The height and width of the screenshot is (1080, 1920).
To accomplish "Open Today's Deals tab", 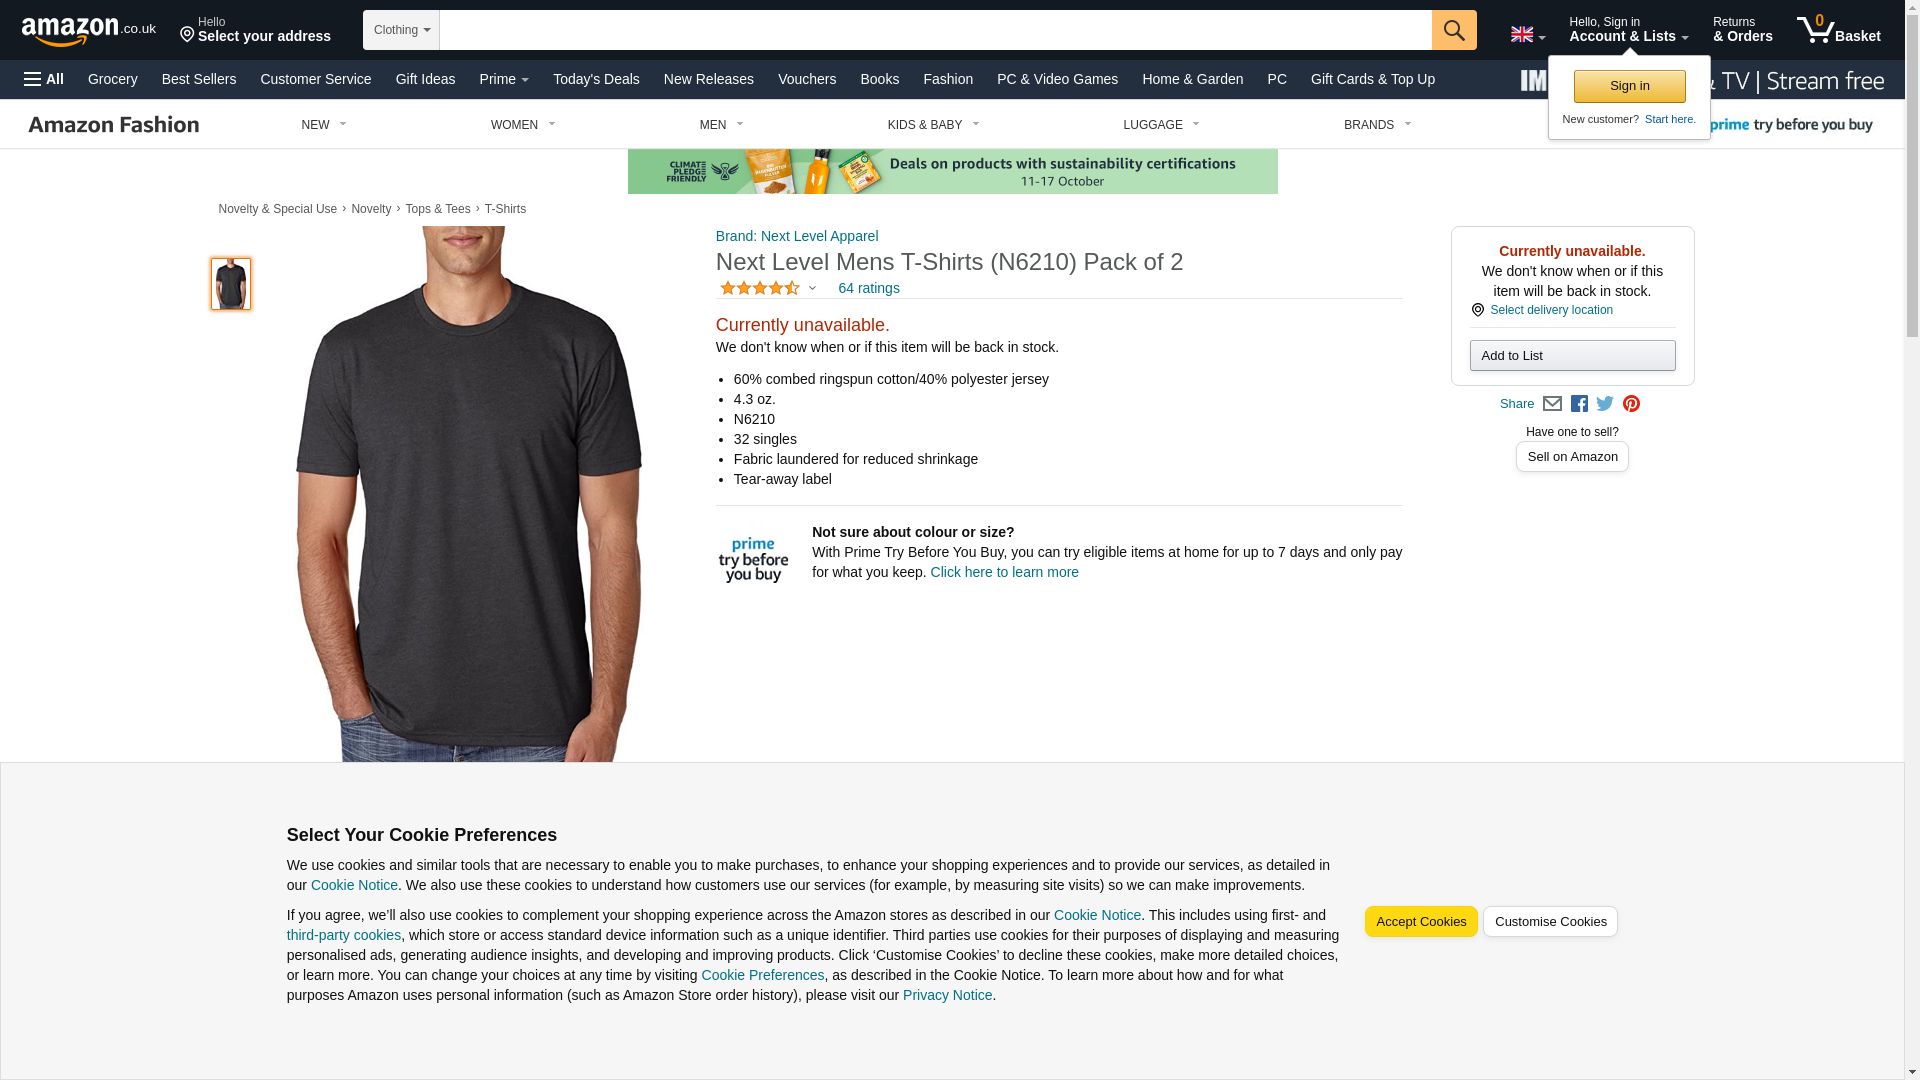I will [596, 79].
